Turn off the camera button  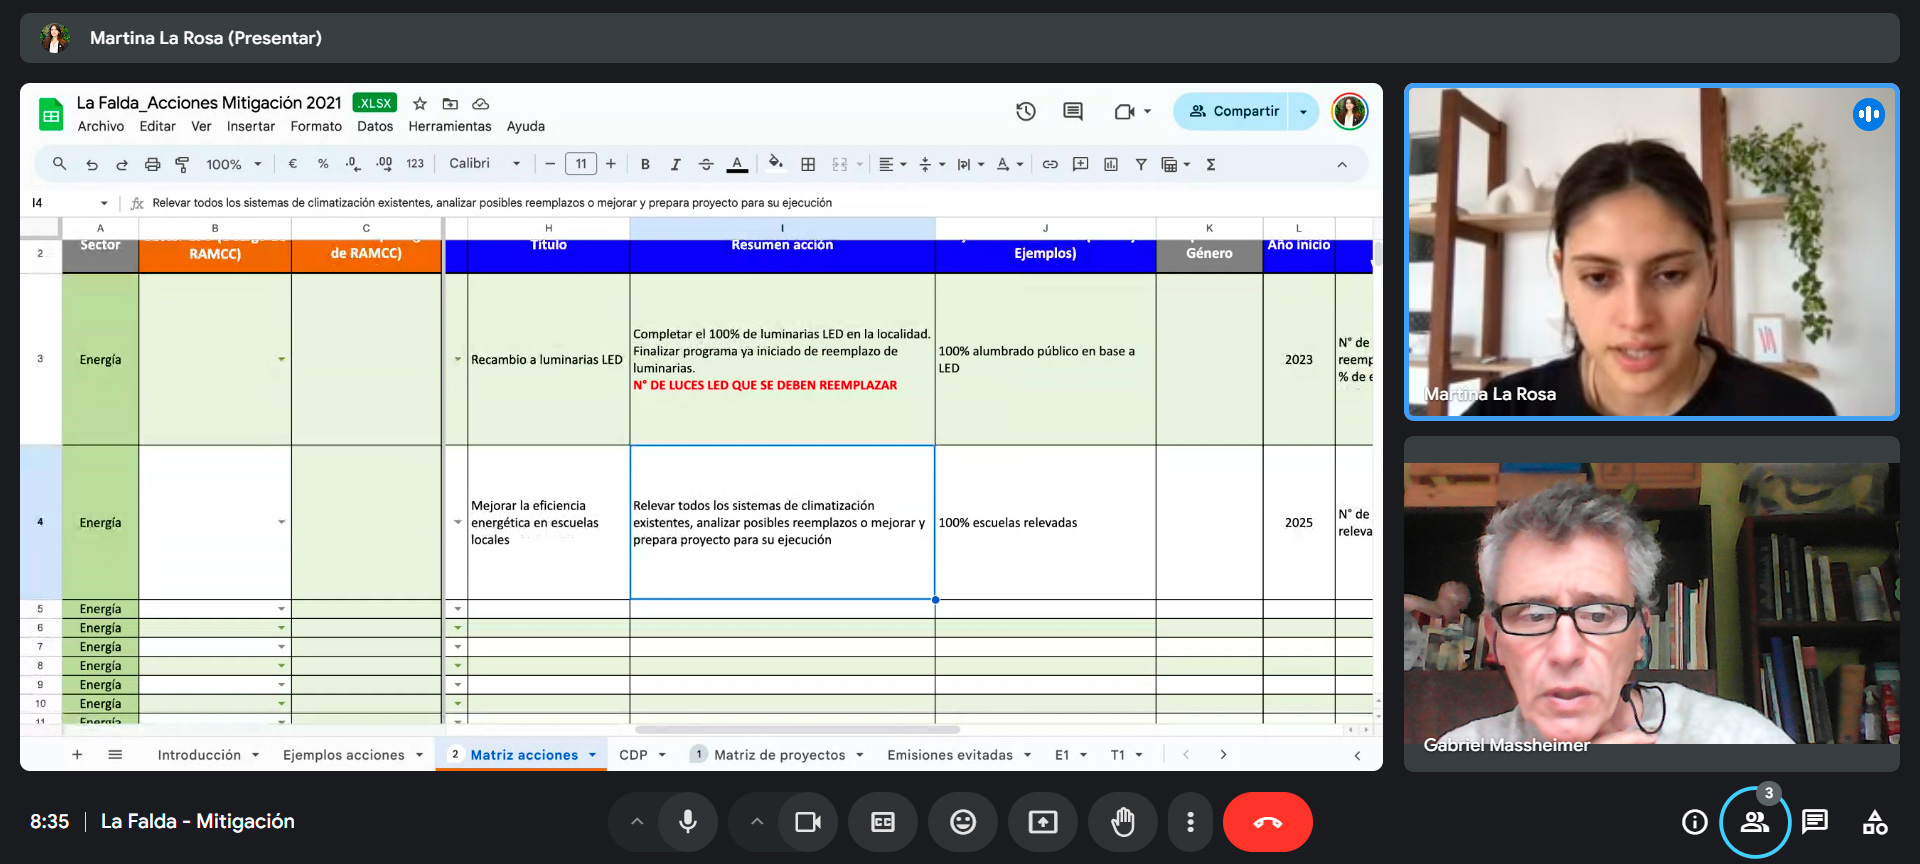coord(807,822)
